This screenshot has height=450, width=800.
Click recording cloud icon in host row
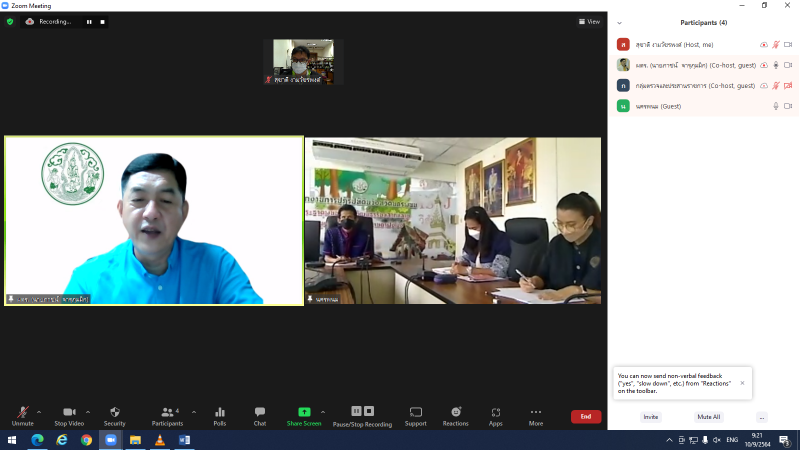click(x=764, y=44)
